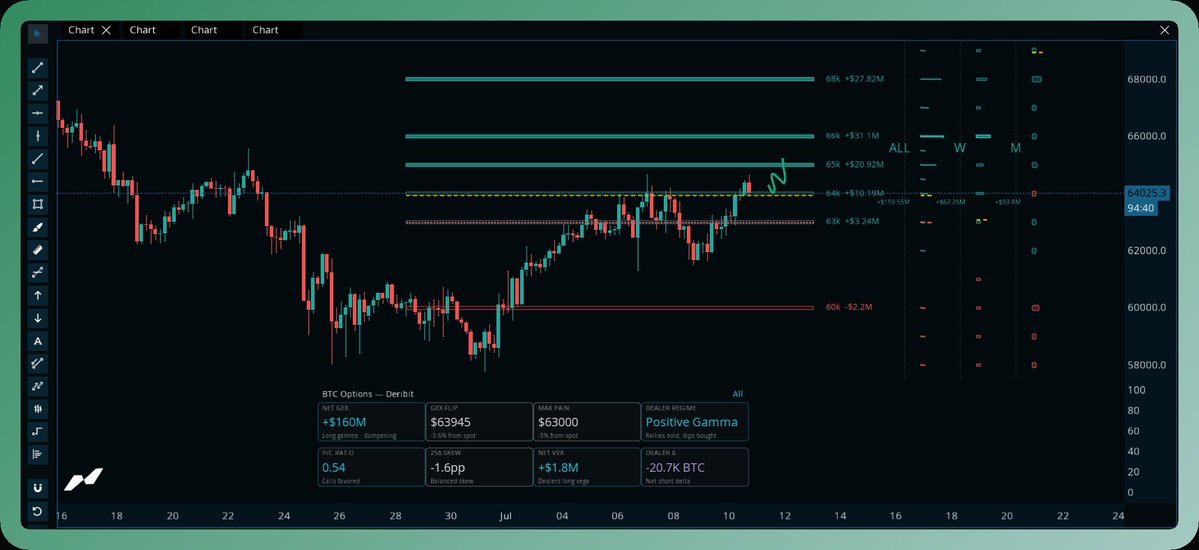This screenshot has width=1199, height=550.
Task: Open the NET GEX +$160M card
Action: coord(371,421)
